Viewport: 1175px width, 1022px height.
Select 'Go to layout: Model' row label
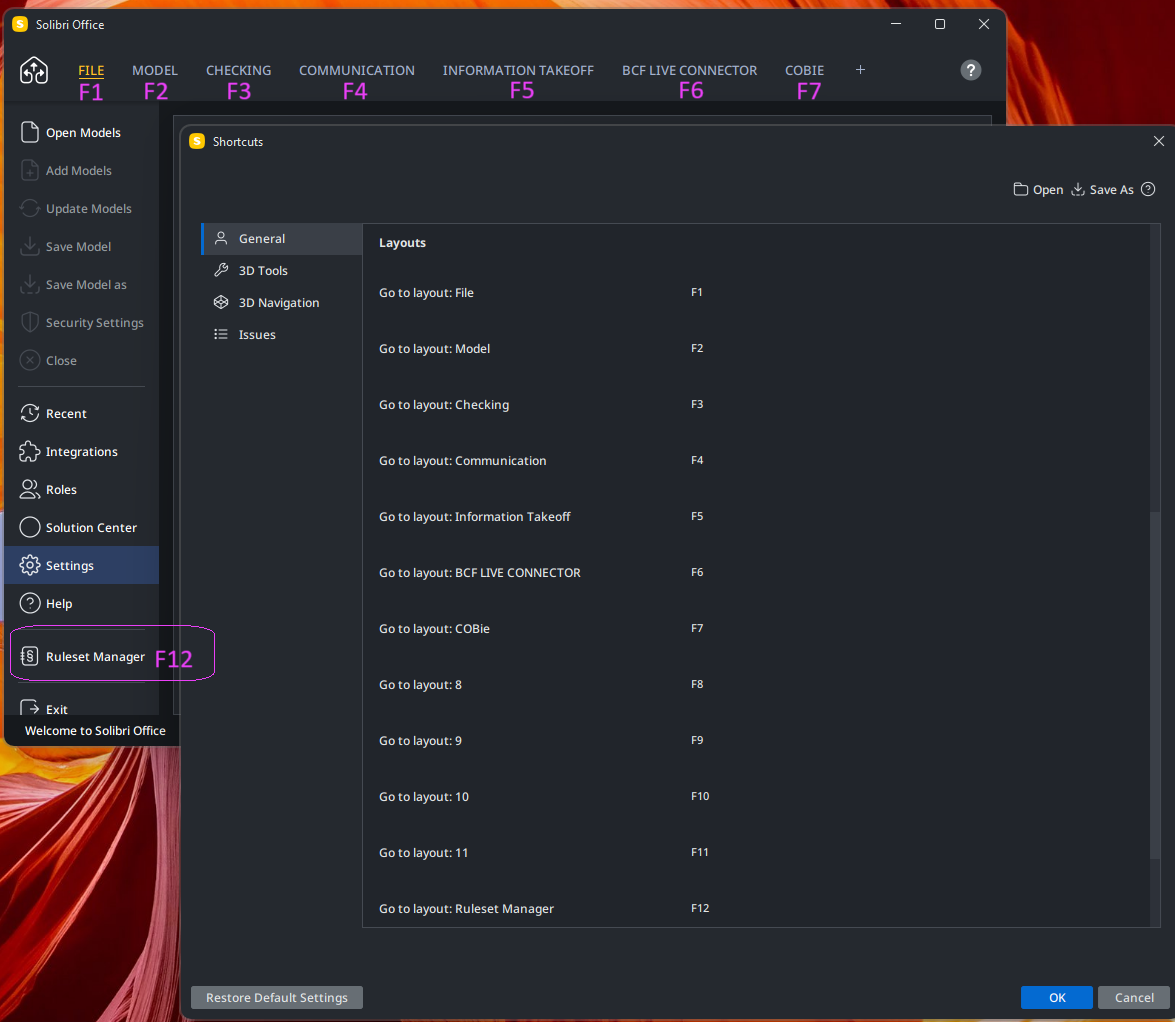(434, 348)
